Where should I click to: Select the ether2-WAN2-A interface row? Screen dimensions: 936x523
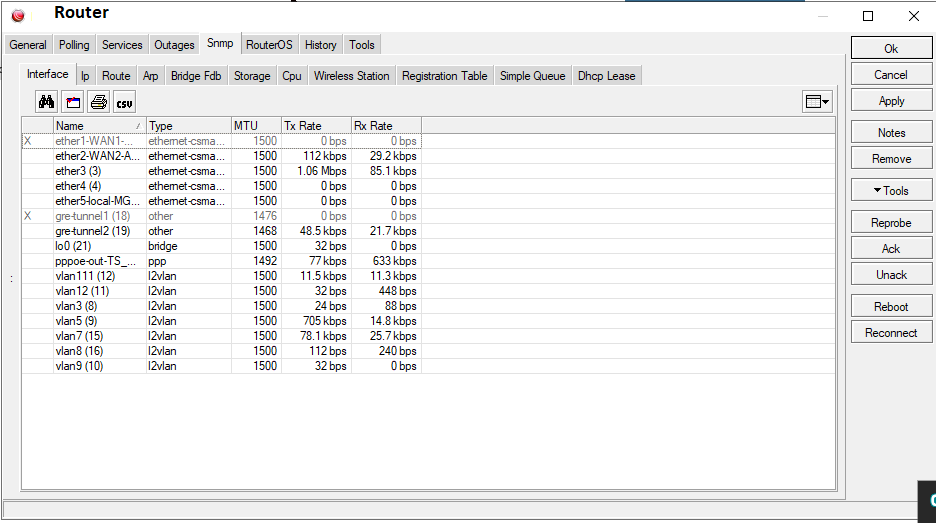coord(221,156)
